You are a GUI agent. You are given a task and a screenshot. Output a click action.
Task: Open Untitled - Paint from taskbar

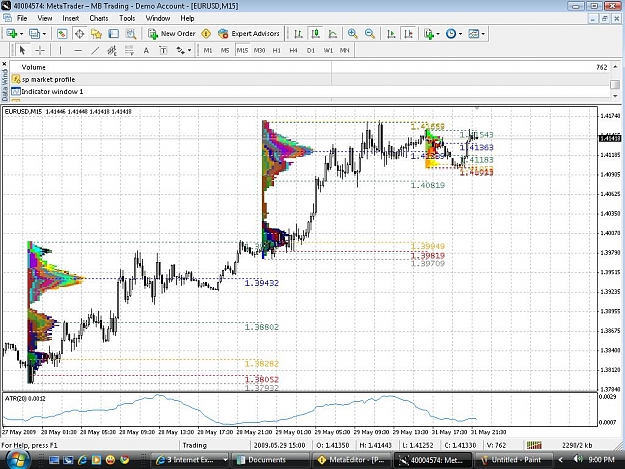click(512, 460)
